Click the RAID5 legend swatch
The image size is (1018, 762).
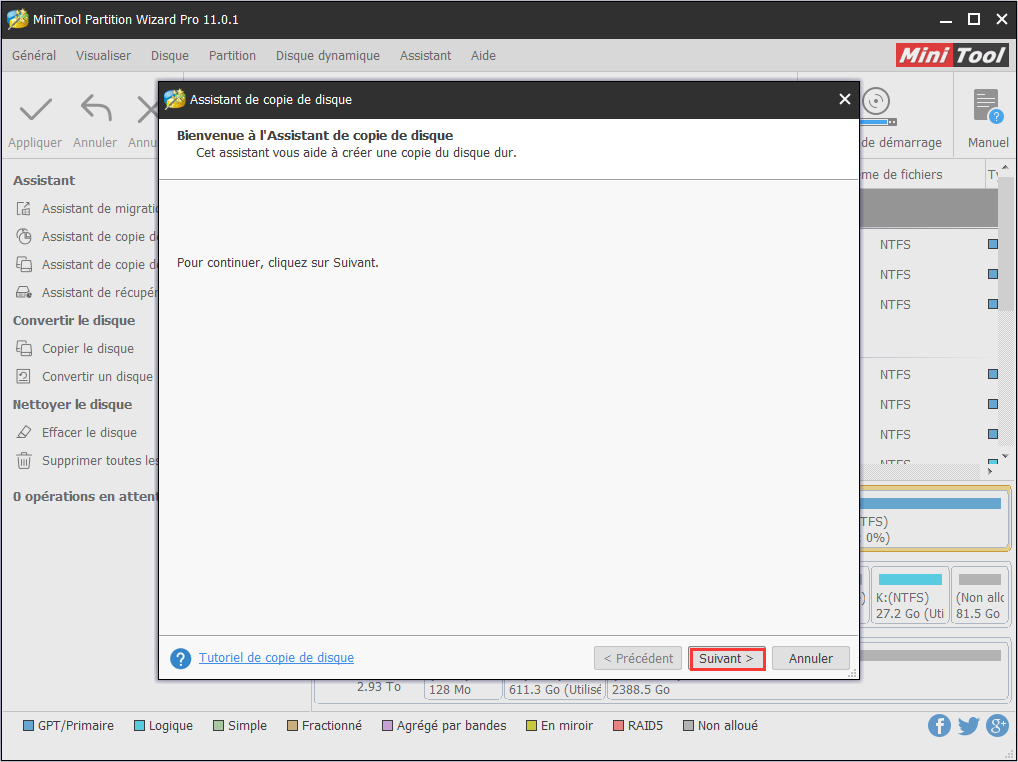pyautogui.click(x=618, y=726)
